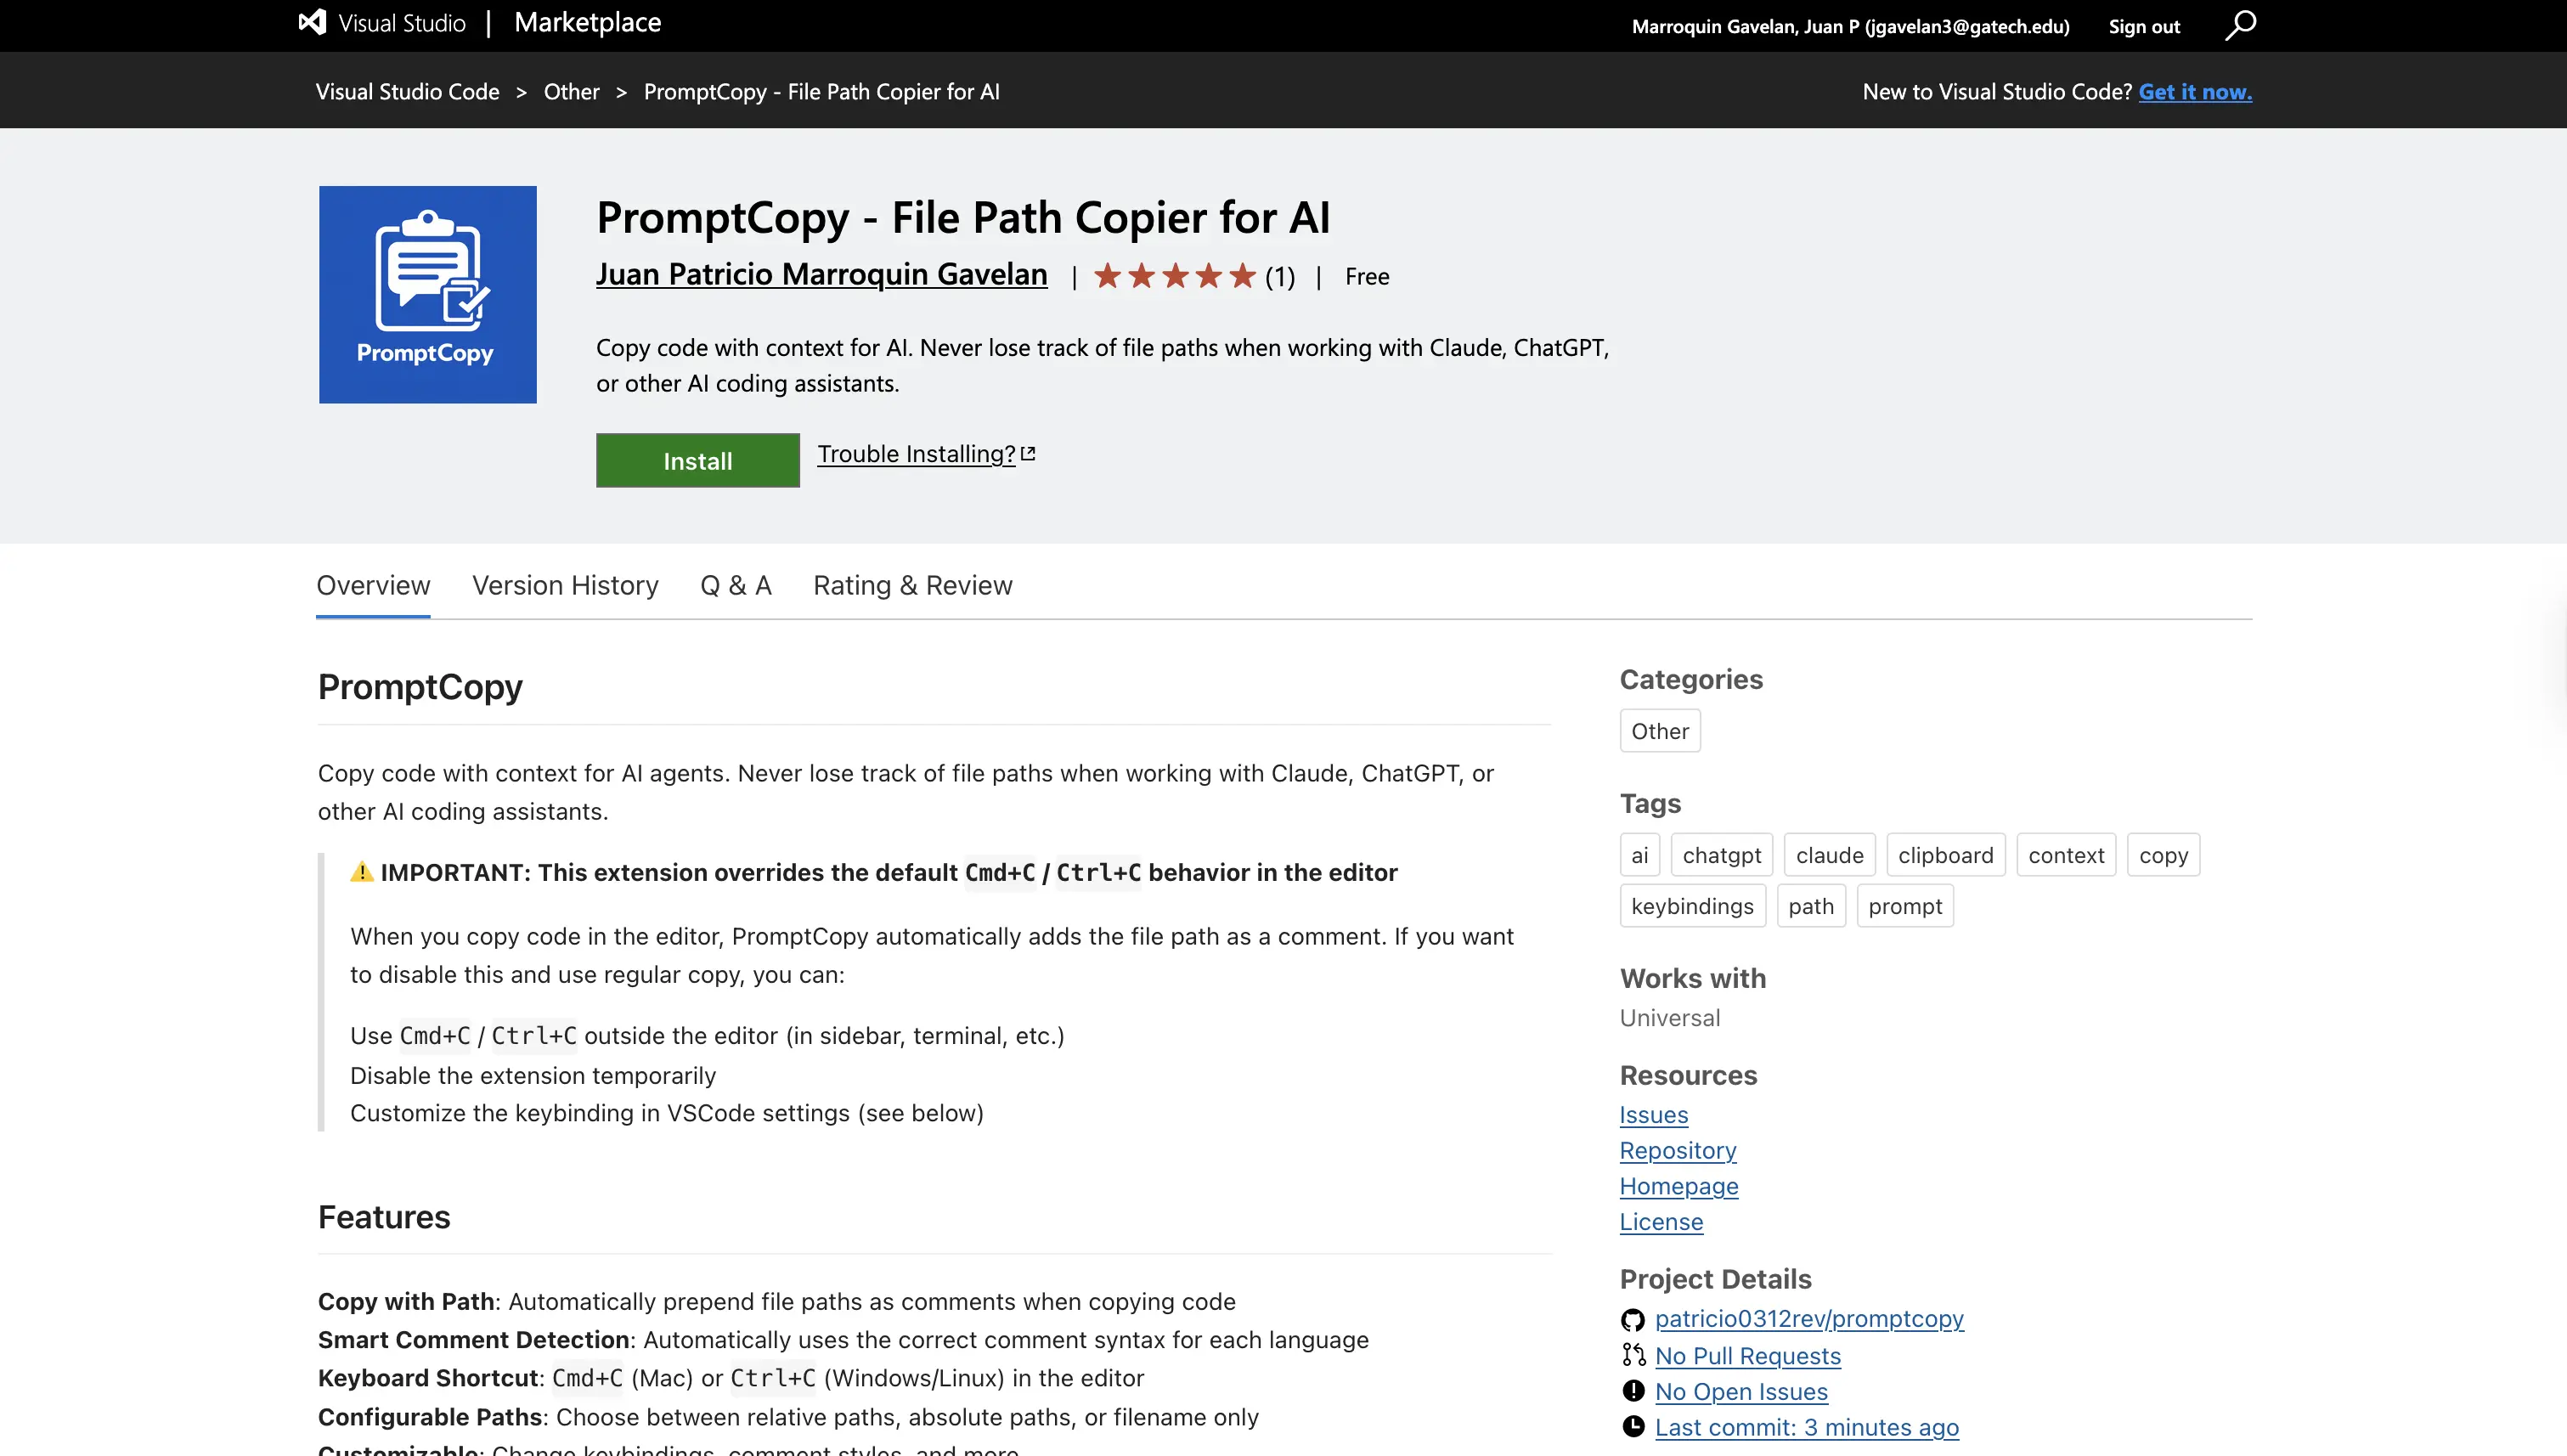Select the claude tag
The height and width of the screenshot is (1456, 2567).
1830,855
